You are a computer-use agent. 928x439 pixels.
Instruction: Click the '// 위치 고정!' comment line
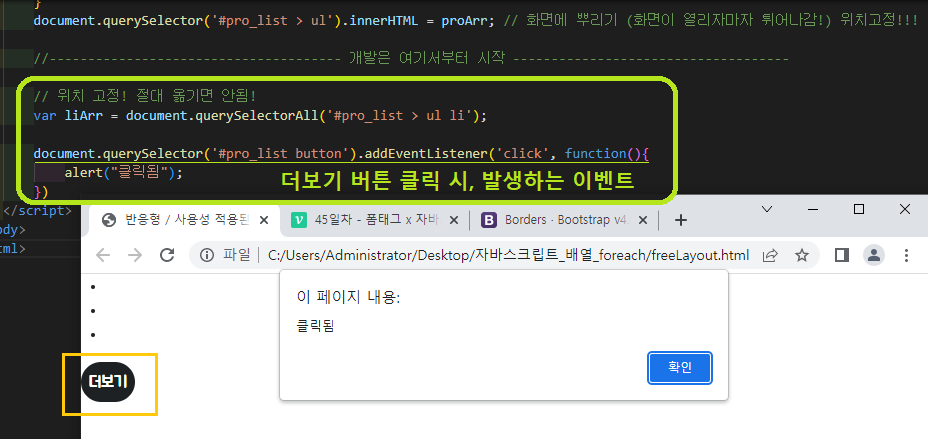point(145,96)
